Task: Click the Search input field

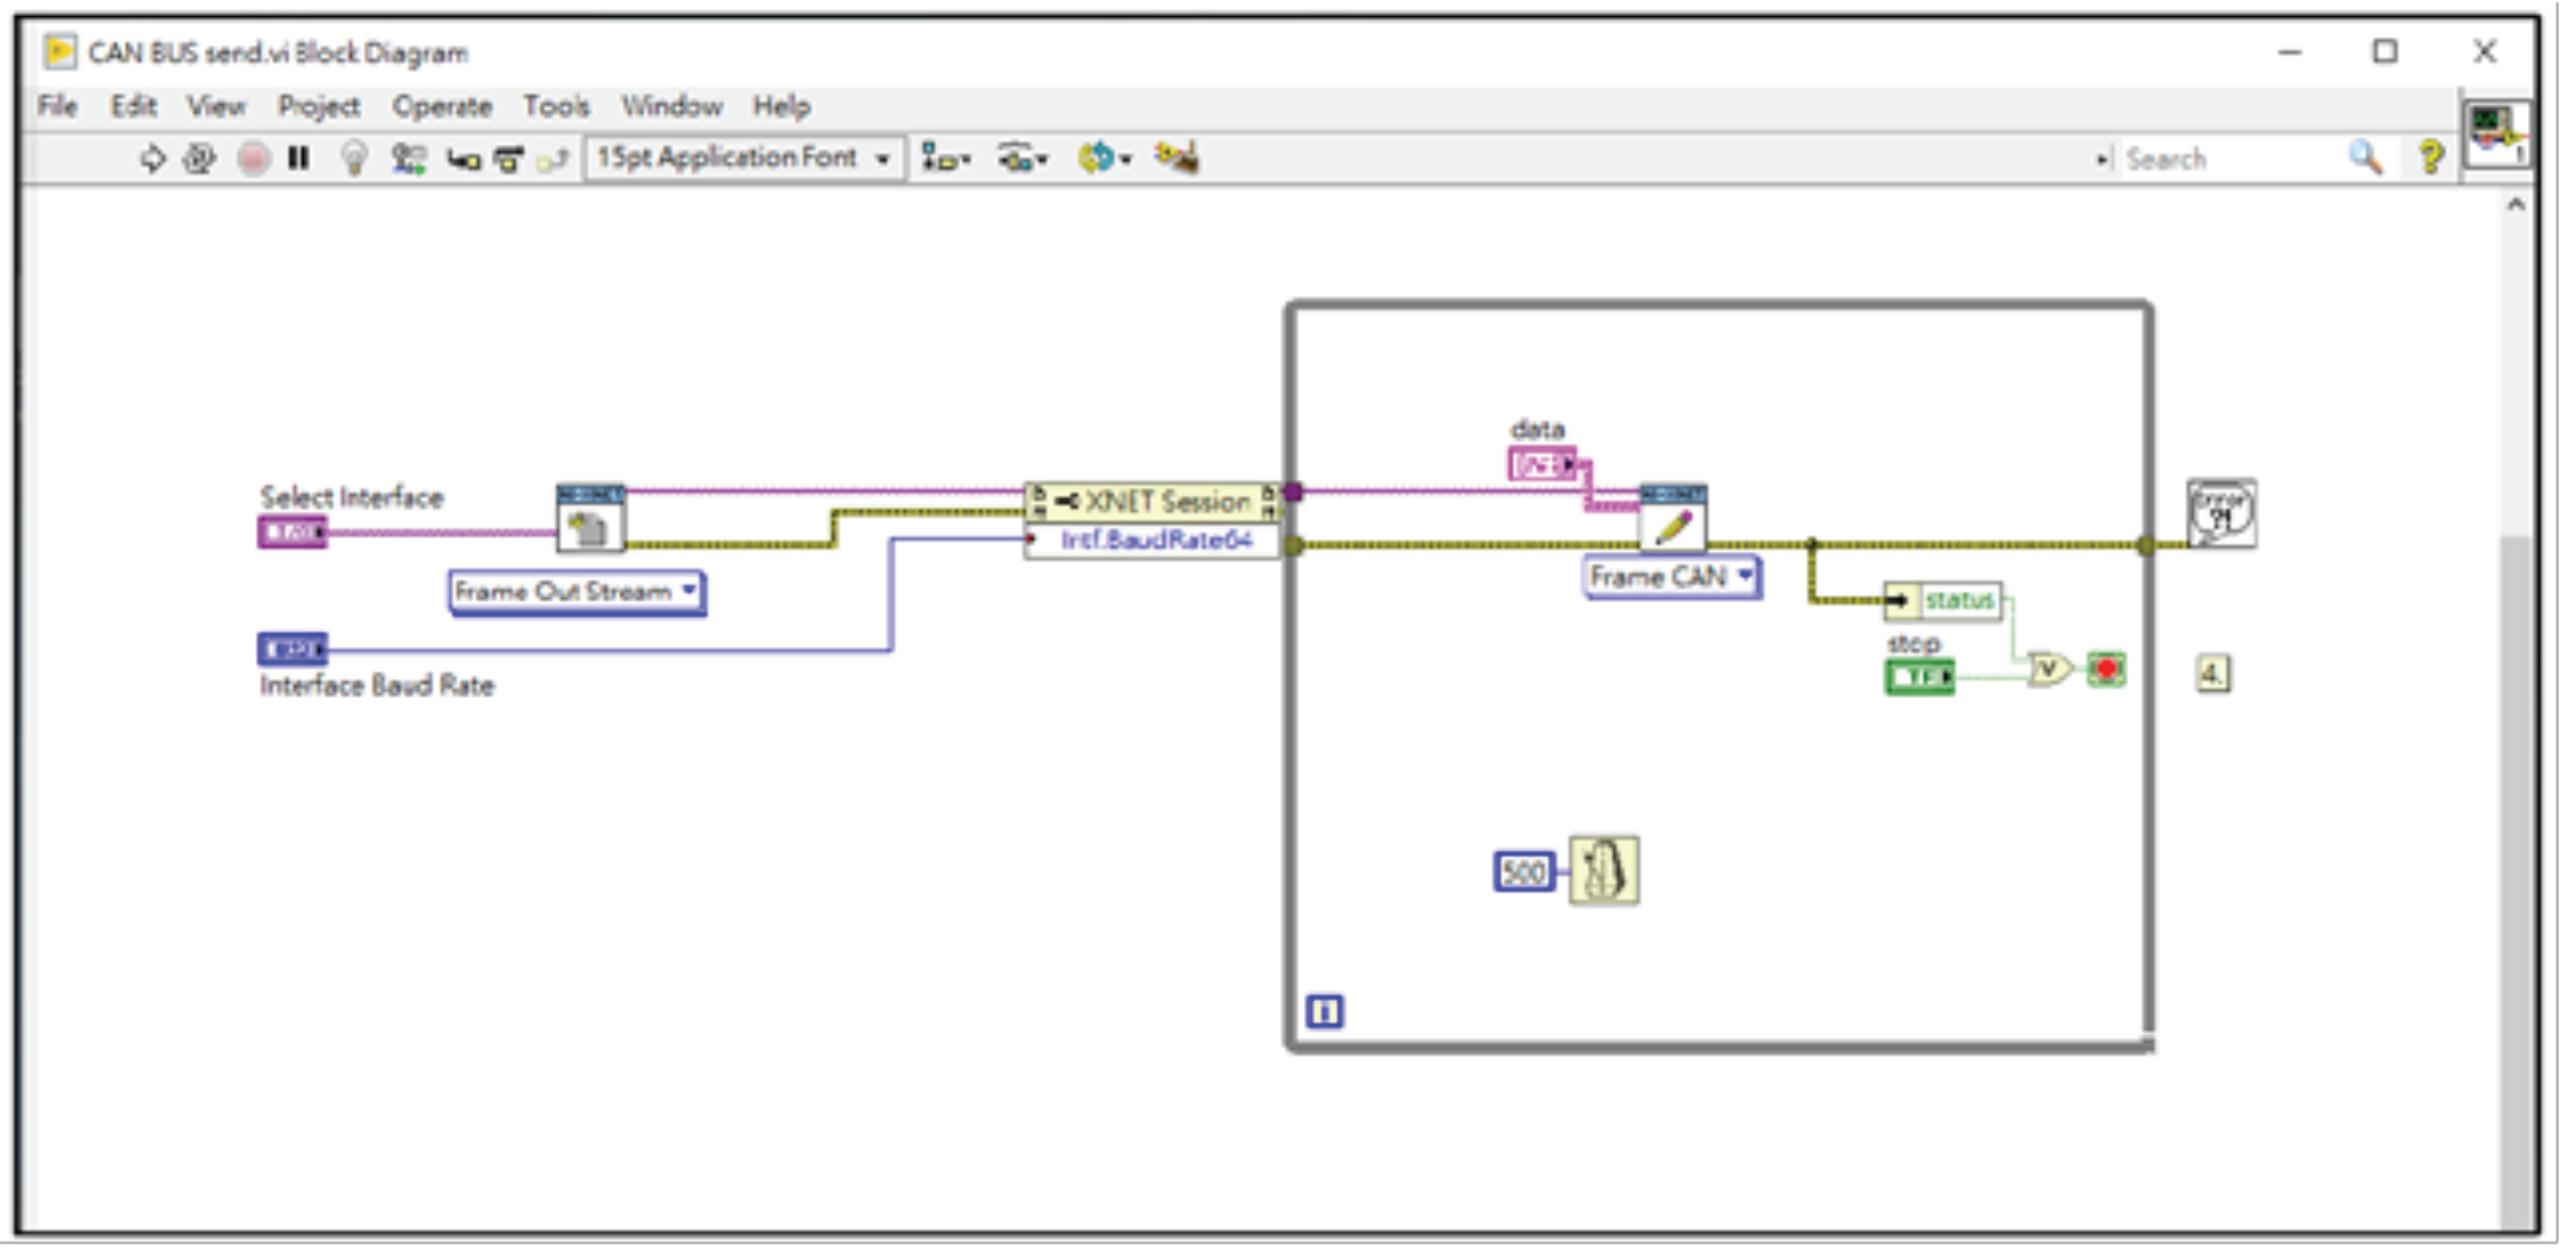Action: [x=2230, y=159]
